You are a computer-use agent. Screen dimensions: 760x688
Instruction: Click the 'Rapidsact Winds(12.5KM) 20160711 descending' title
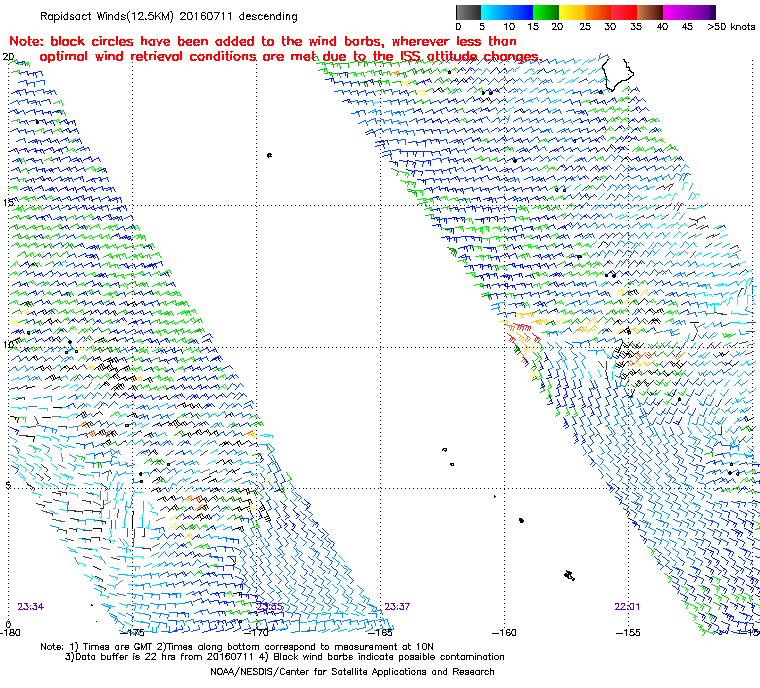click(169, 16)
